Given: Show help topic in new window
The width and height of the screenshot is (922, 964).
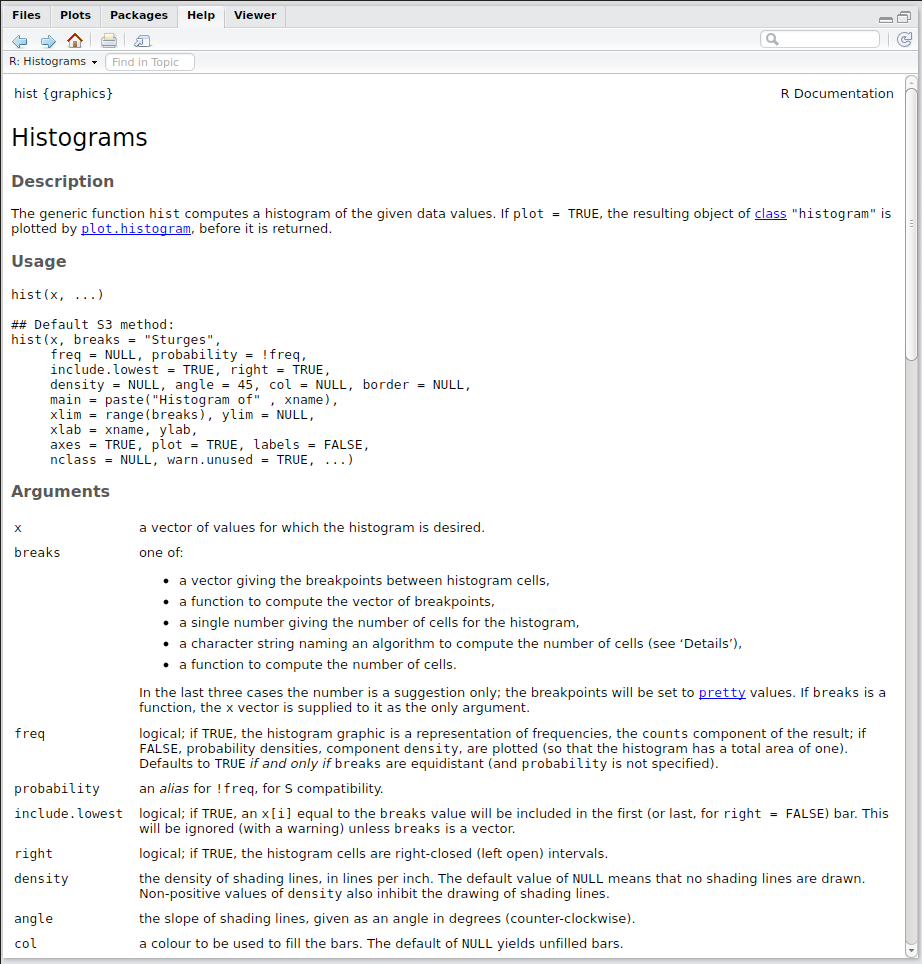Looking at the screenshot, I should pyautogui.click(x=143, y=41).
